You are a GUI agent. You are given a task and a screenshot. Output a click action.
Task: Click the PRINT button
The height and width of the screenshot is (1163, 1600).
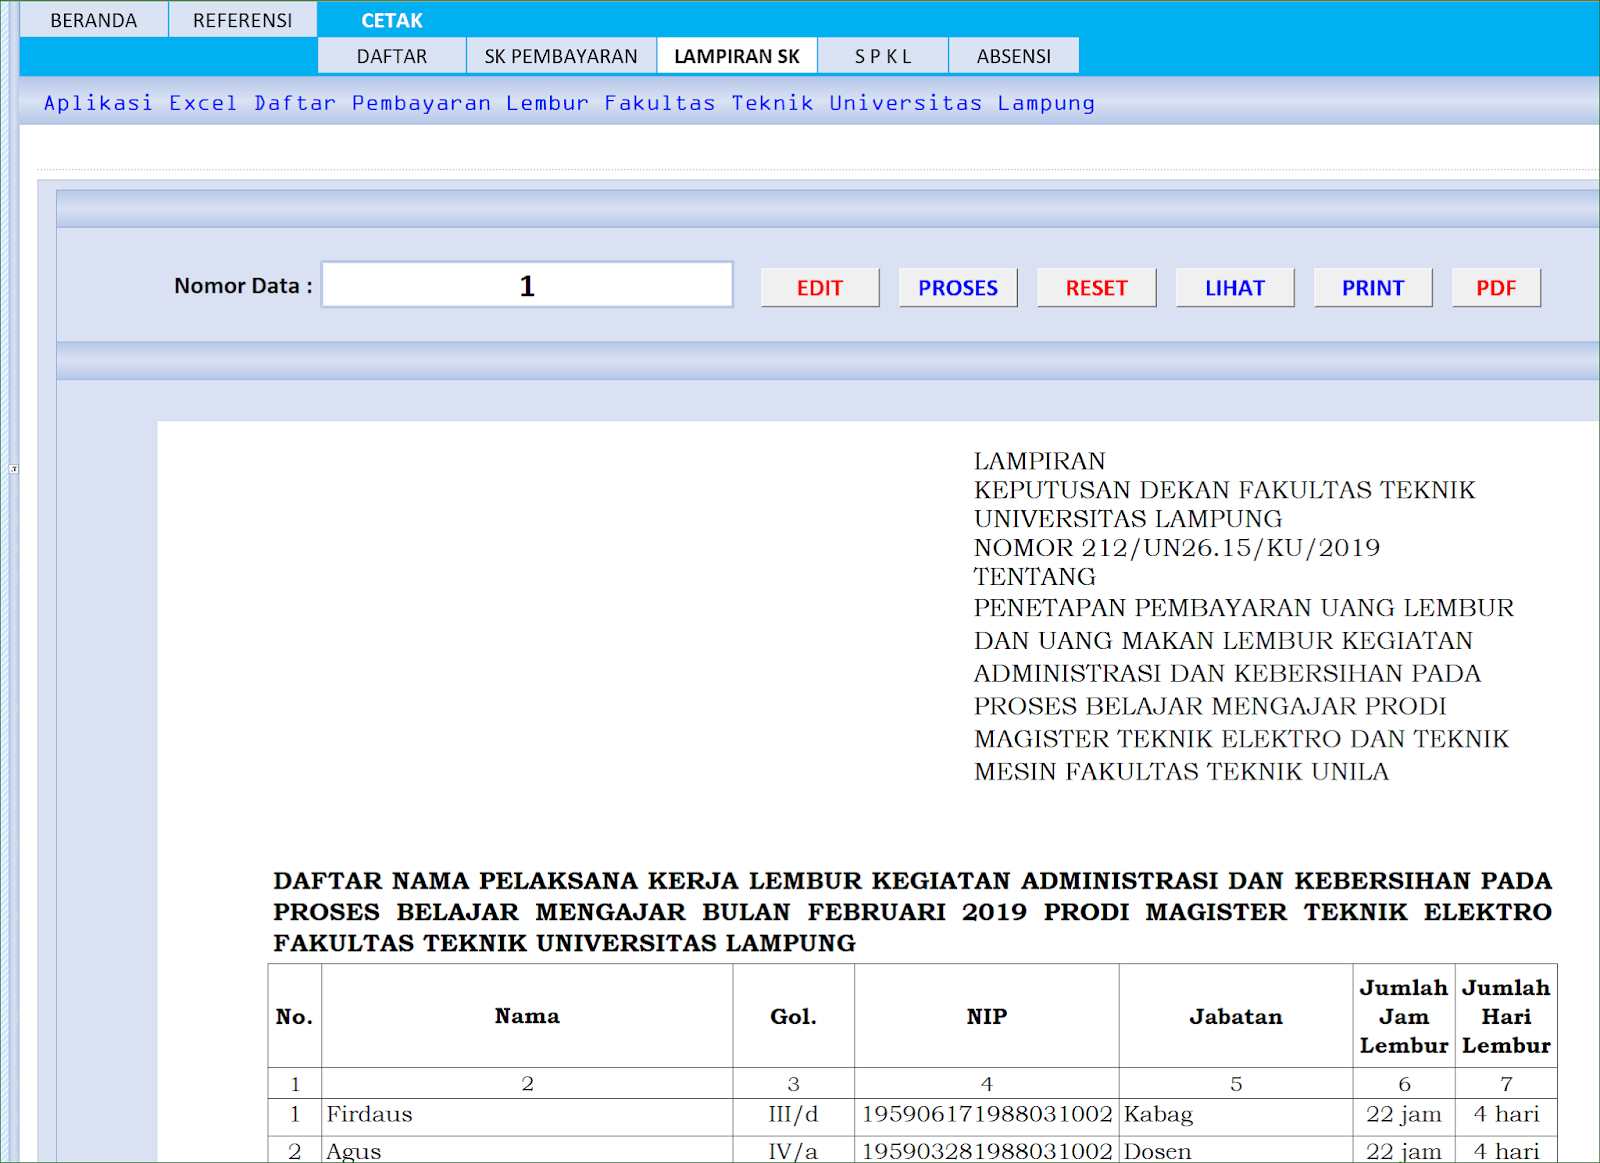pyautogui.click(x=1372, y=287)
